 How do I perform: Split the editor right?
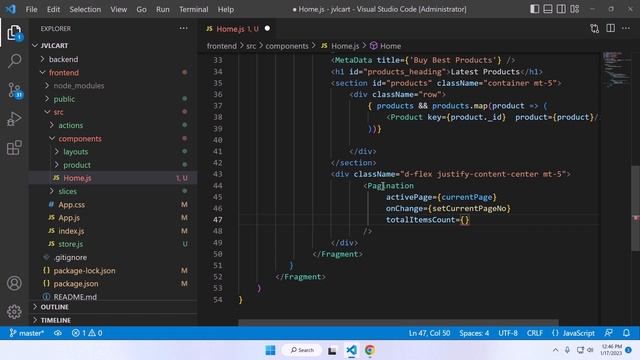coord(610,28)
